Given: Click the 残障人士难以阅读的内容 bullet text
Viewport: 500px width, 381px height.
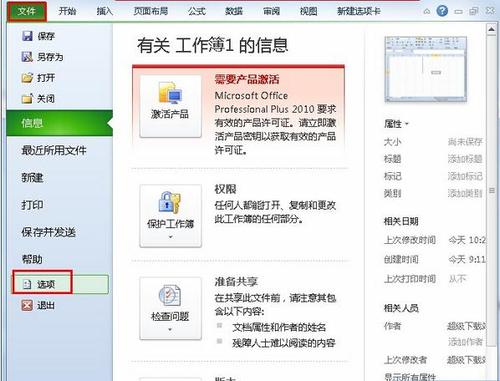Looking at the screenshot, I should [284, 343].
